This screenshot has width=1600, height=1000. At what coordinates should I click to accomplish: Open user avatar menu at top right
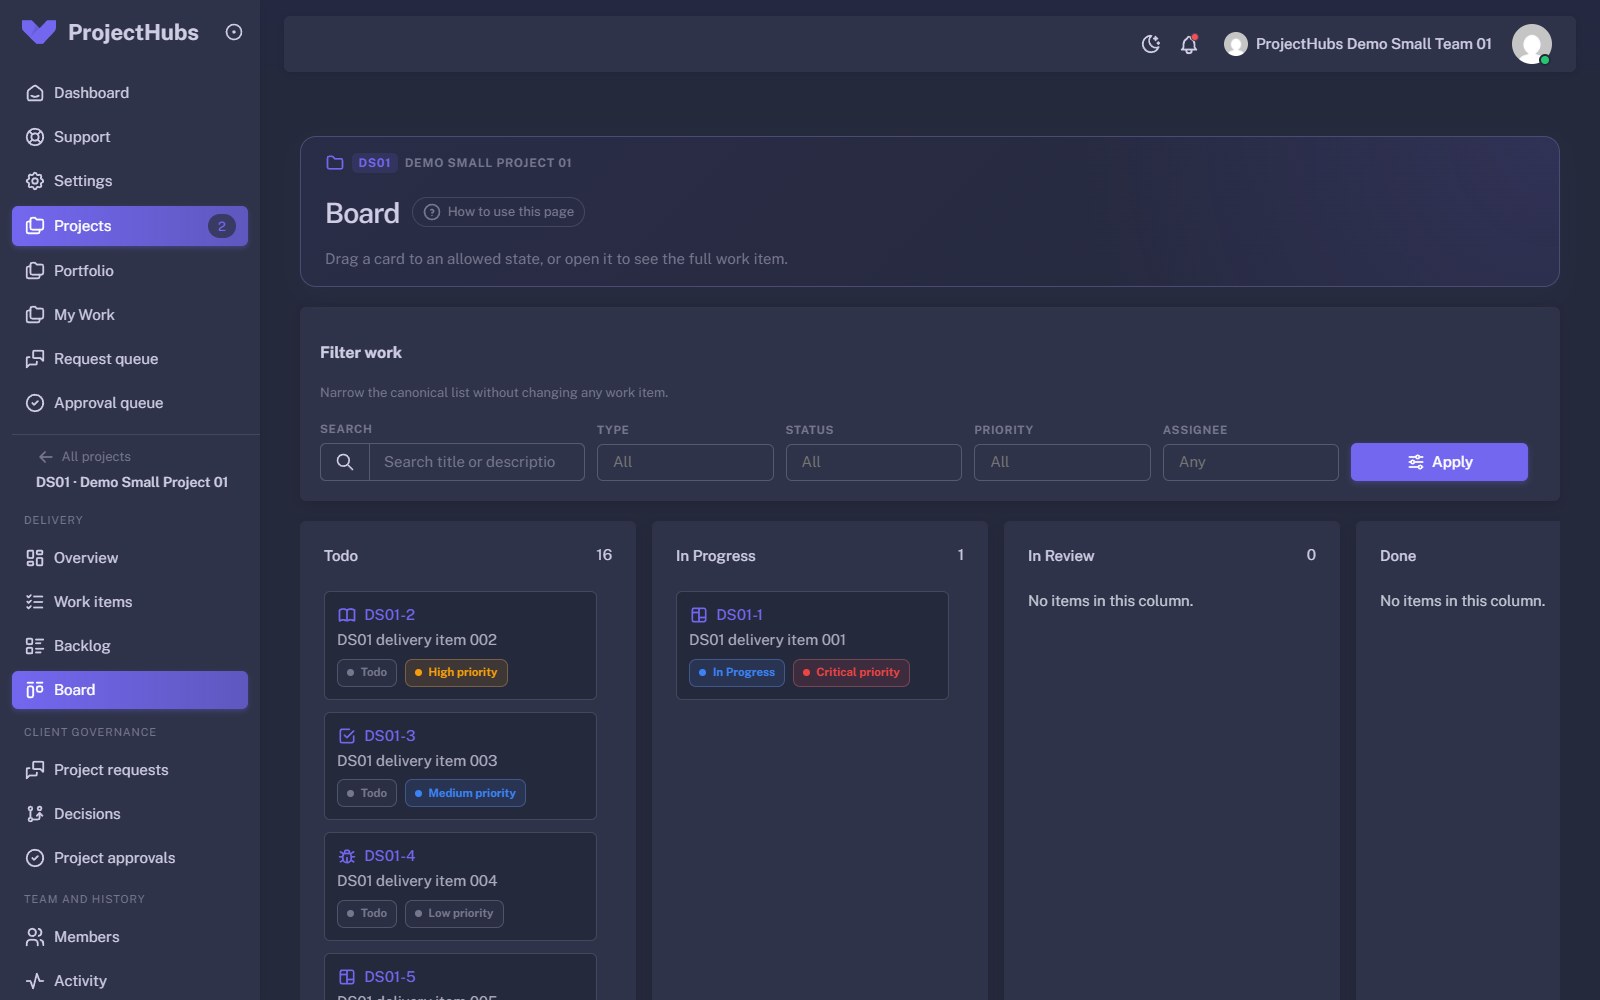click(1531, 44)
